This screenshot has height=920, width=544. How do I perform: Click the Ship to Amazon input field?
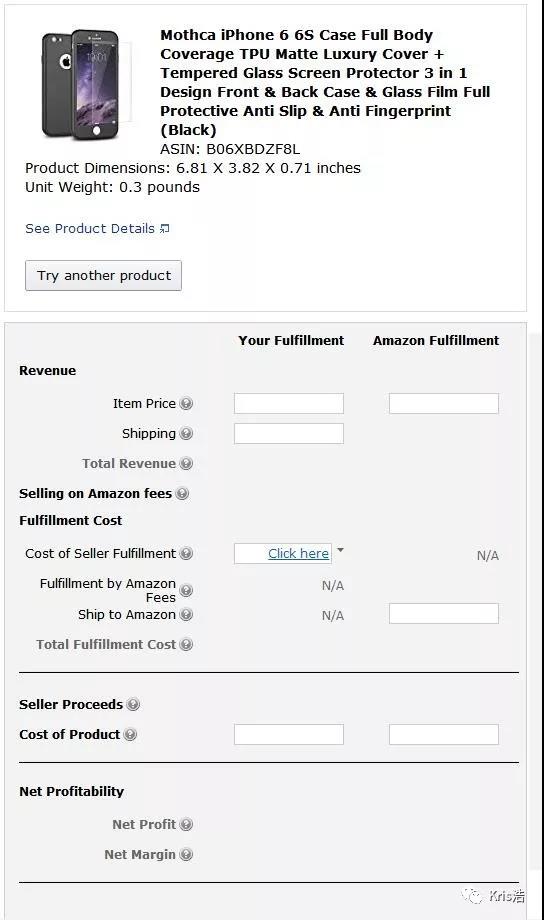click(444, 613)
